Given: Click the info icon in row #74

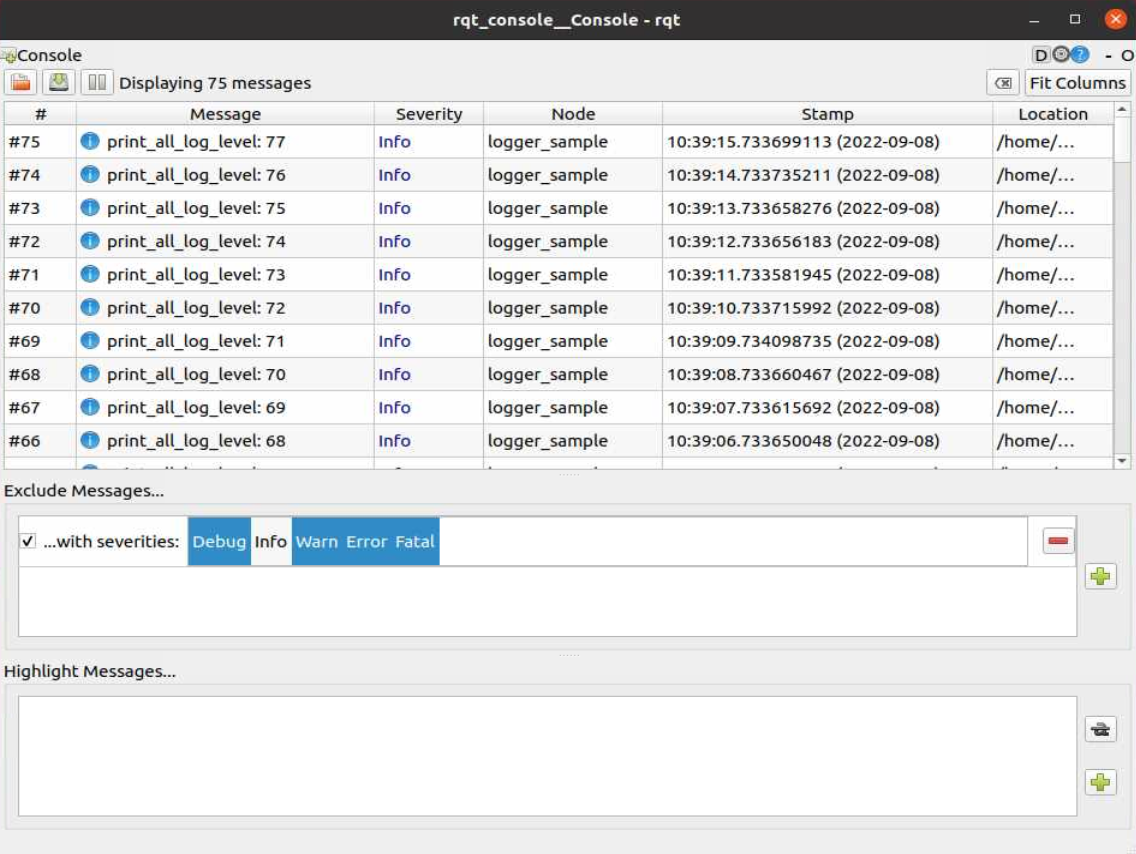Looking at the screenshot, I should pos(90,175).
